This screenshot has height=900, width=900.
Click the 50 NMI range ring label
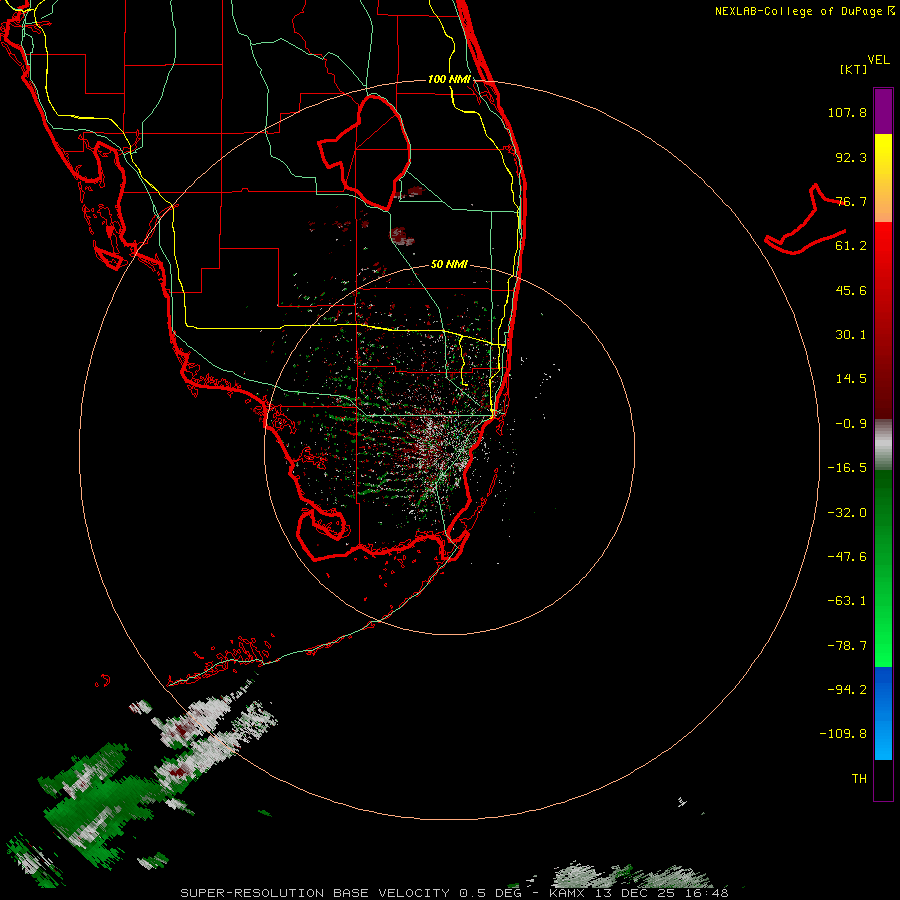449,265
